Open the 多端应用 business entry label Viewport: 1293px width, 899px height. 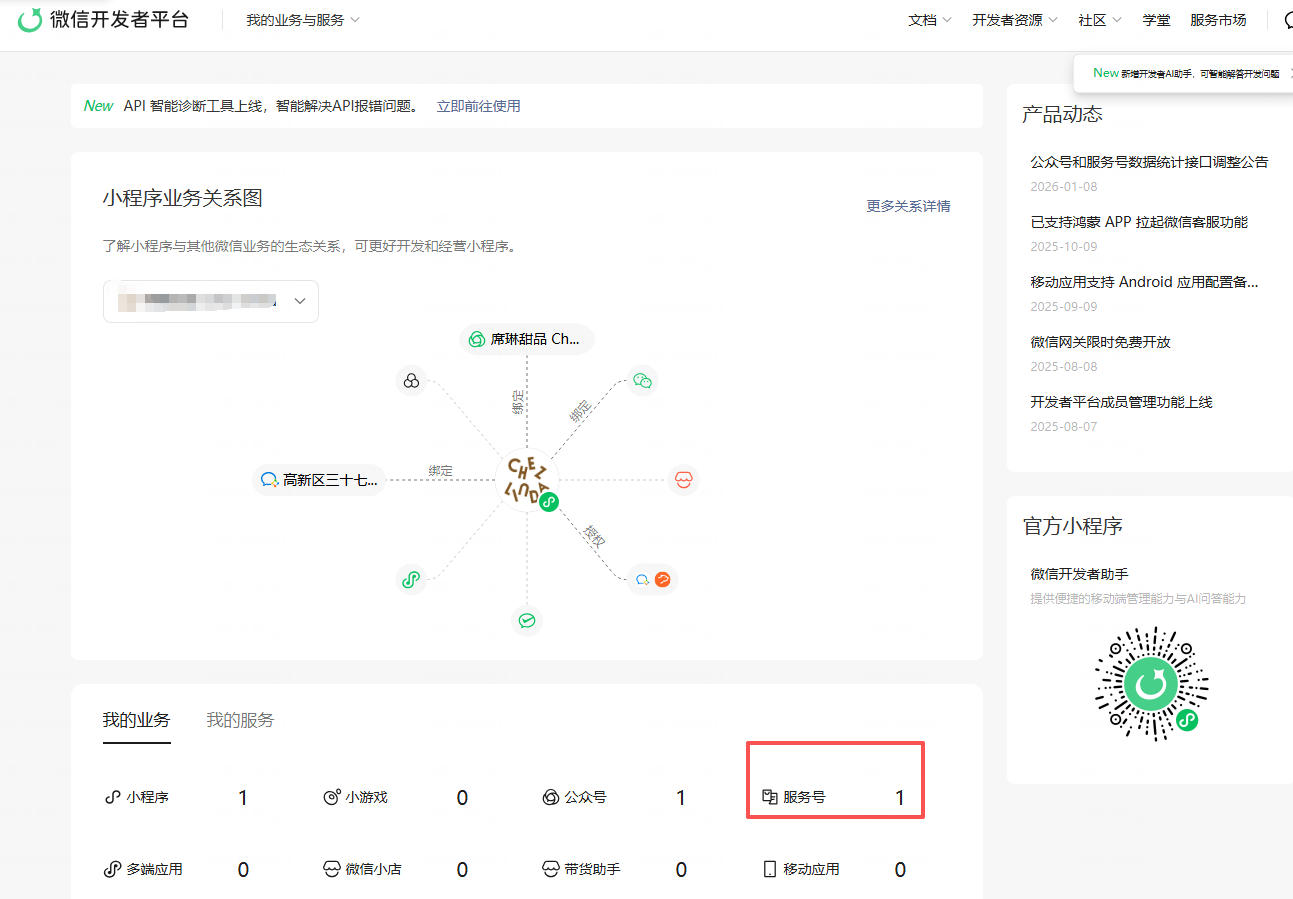coord(155,870)
